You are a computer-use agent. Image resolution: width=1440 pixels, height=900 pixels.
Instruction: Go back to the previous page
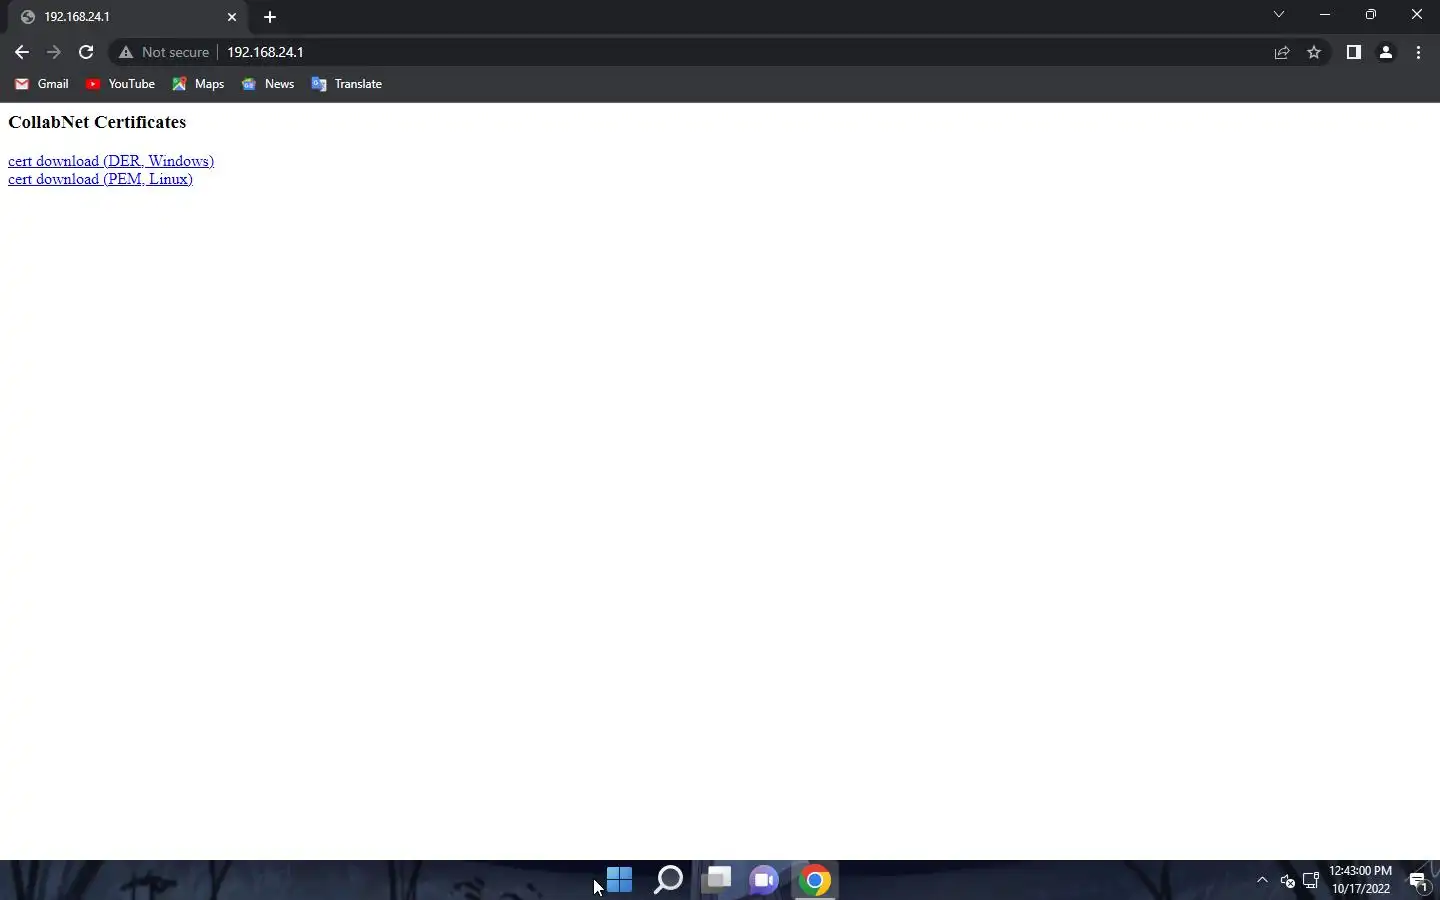coord(22,52)
